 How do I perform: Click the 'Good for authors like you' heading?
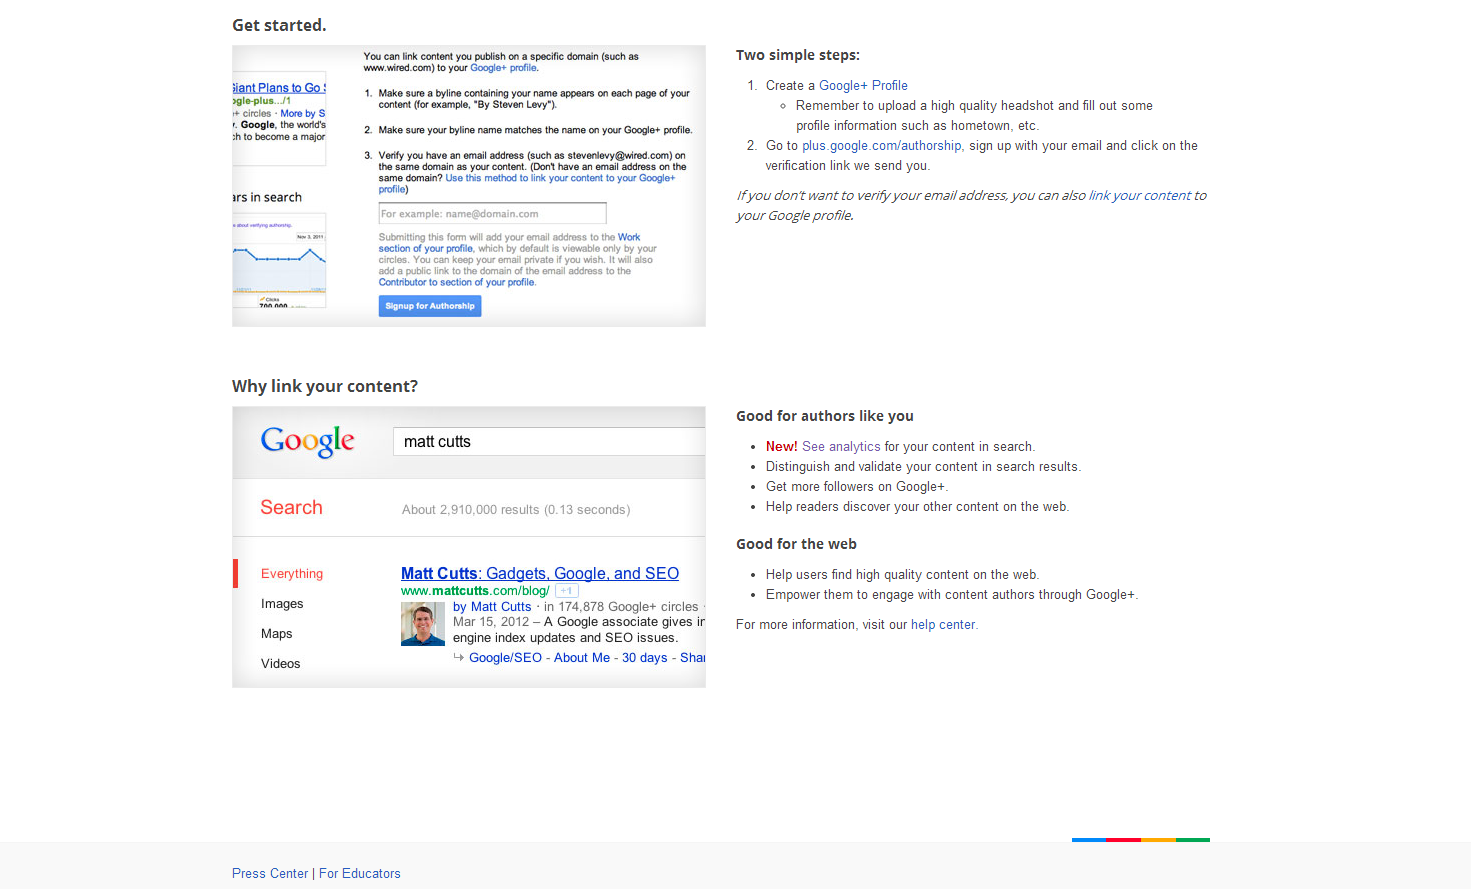[x=825, y=417]
